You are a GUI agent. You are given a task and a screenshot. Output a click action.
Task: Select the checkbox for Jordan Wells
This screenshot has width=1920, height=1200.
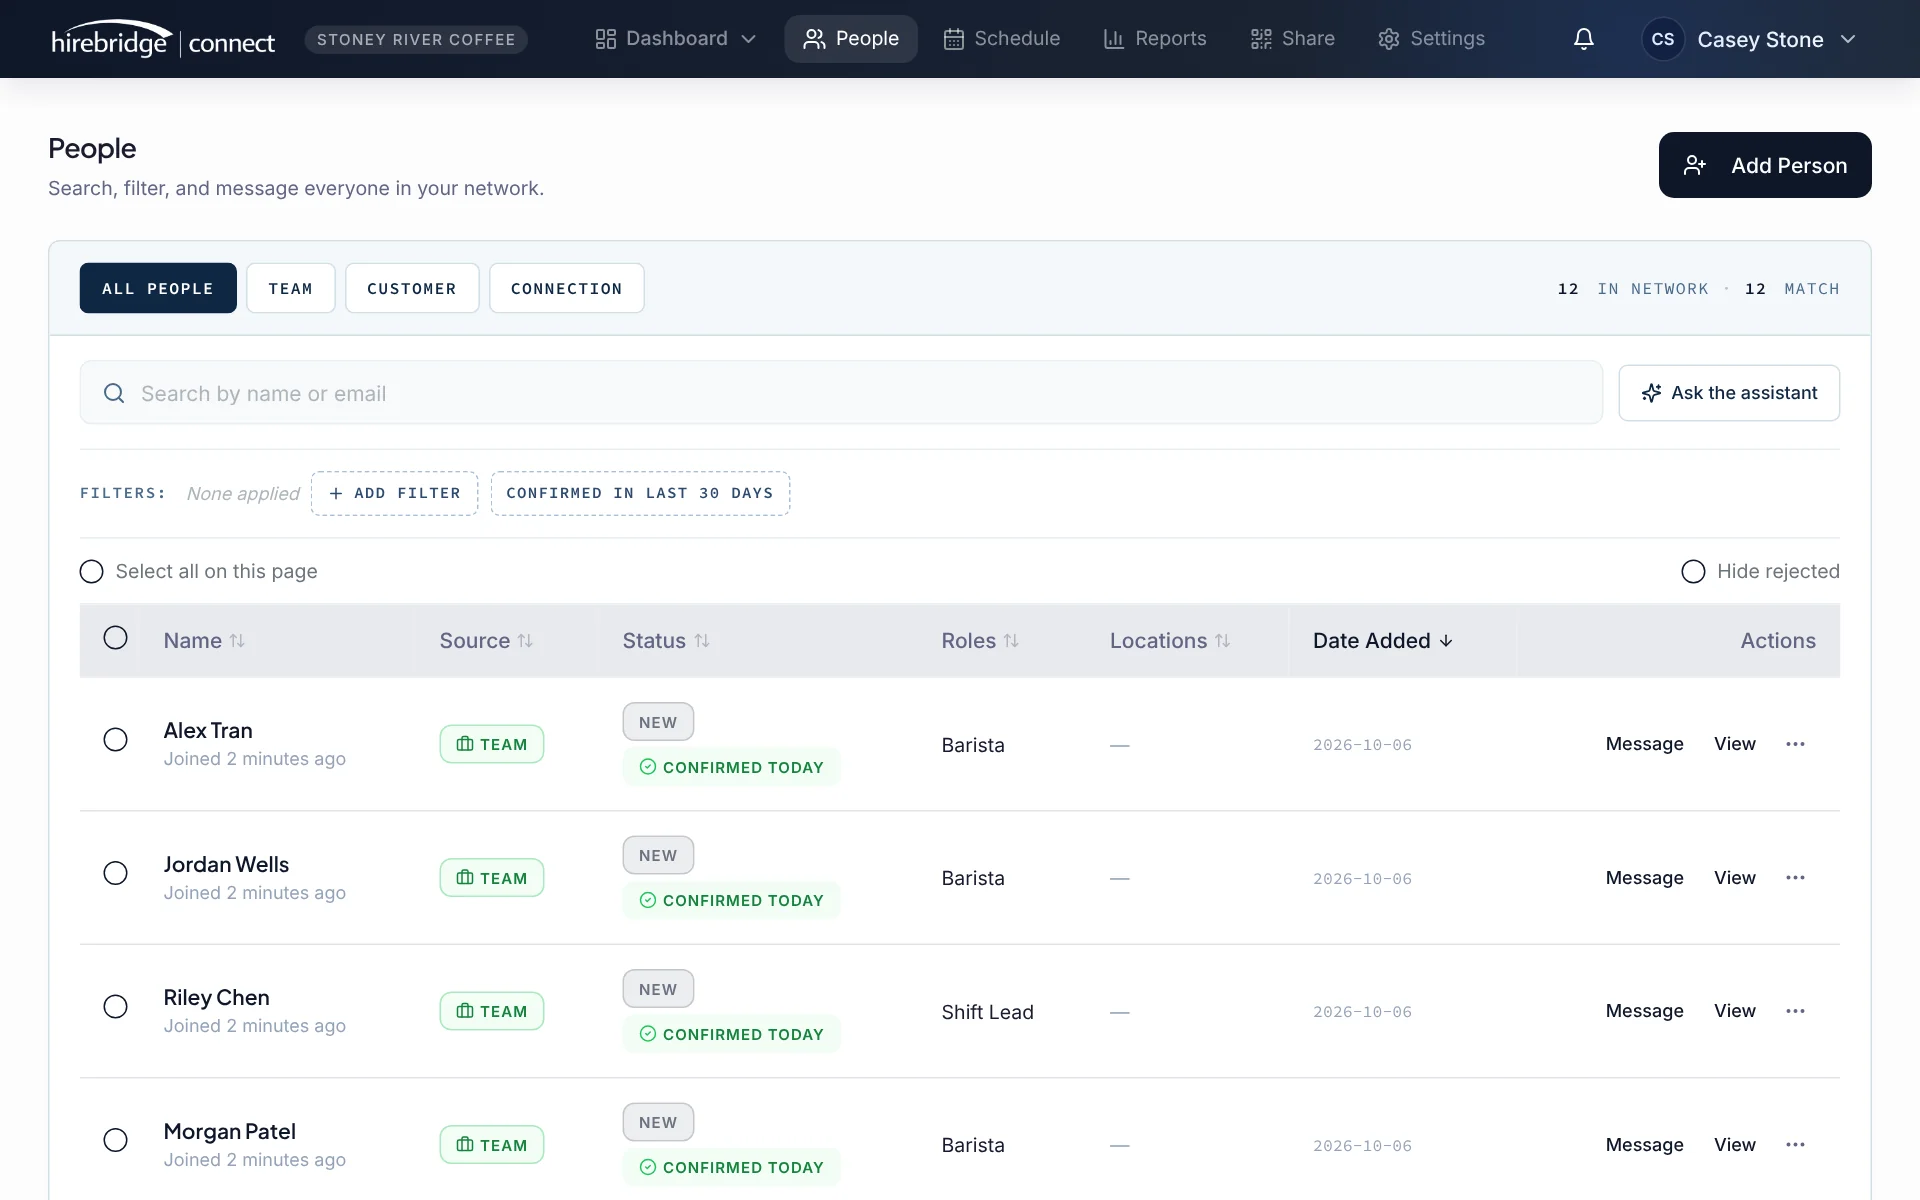tap(116, 873)
